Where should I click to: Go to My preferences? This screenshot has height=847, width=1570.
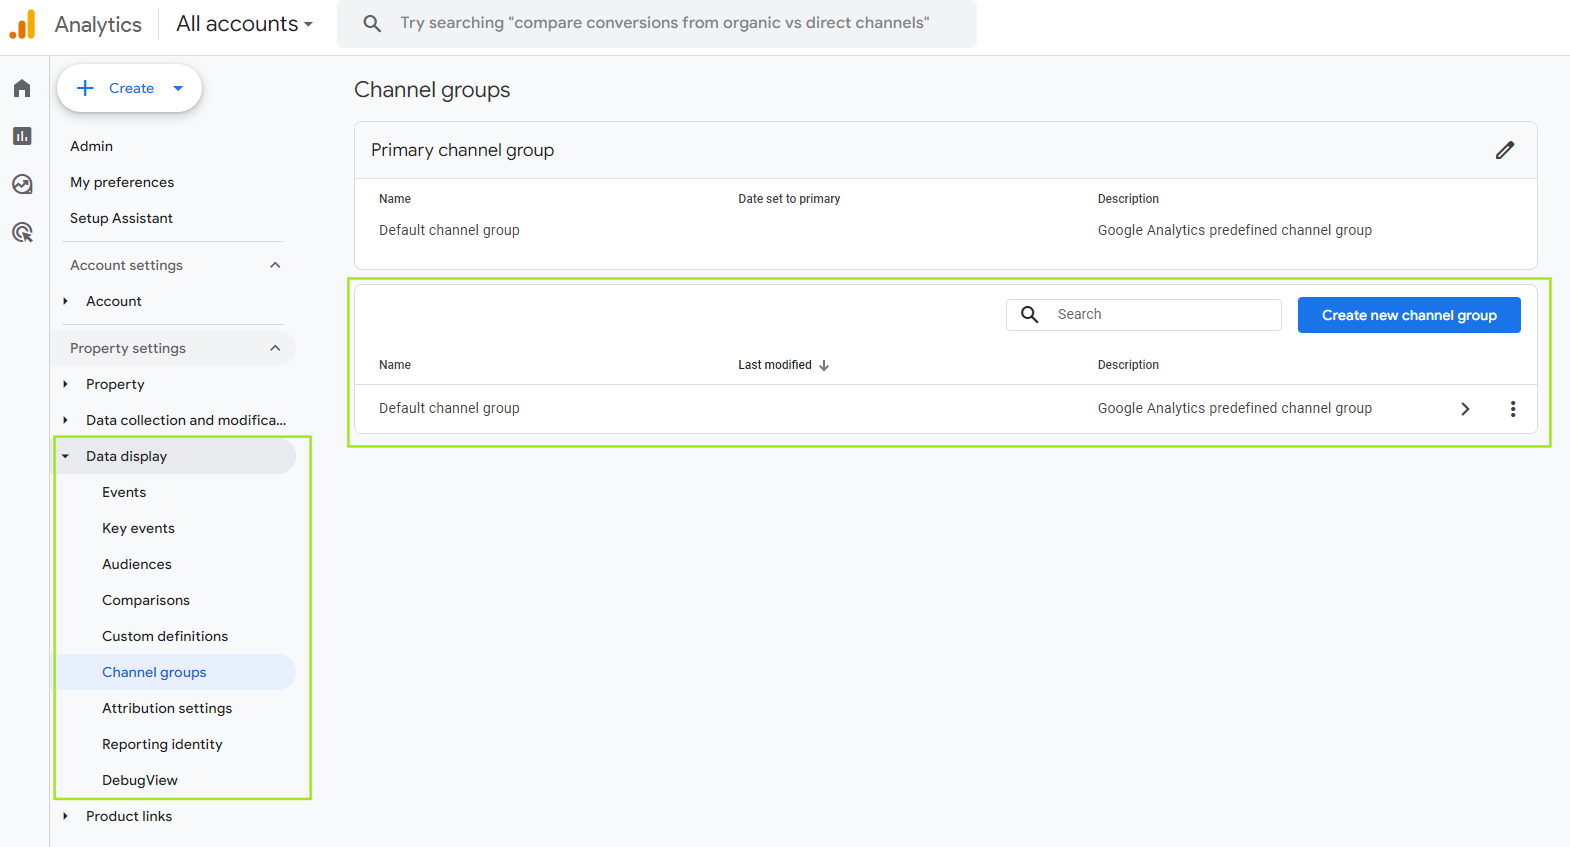point(122,182)
